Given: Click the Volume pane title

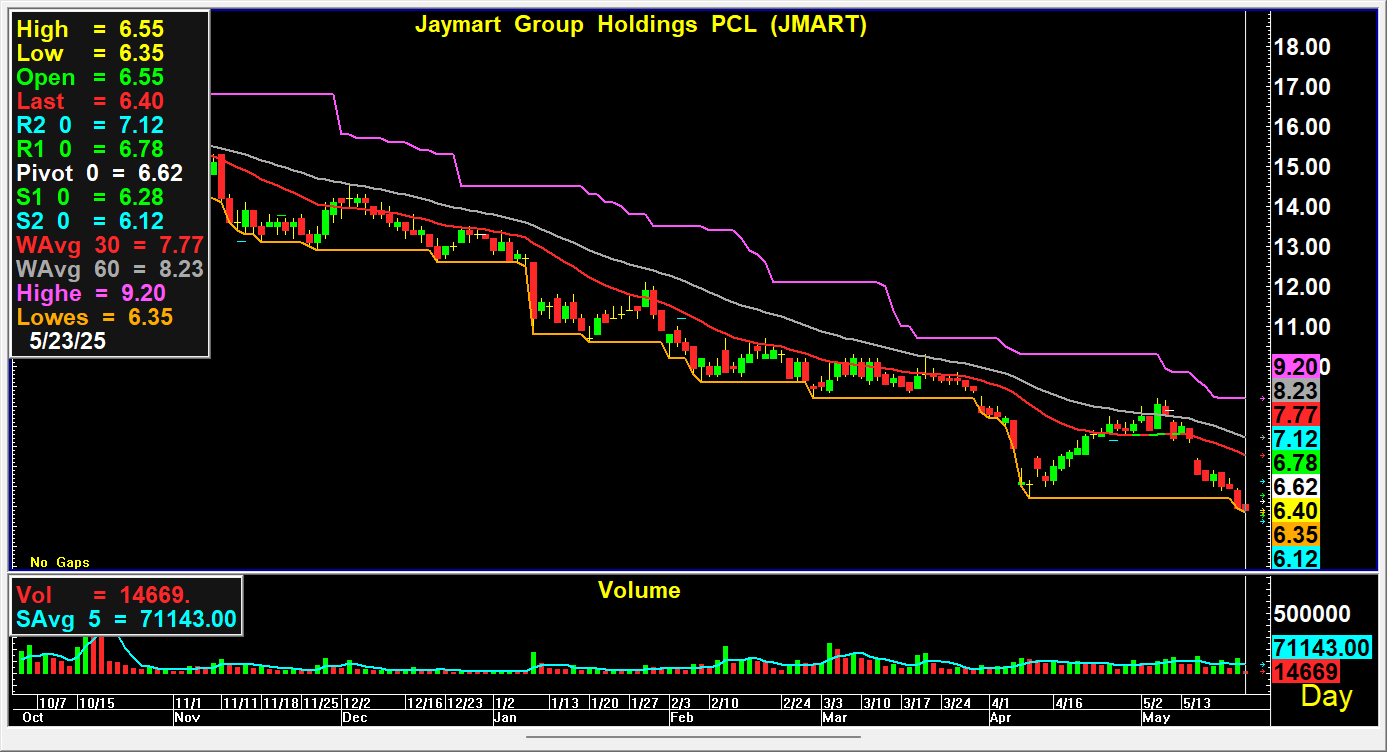Looking at the screenshot, I should [639, 590].
